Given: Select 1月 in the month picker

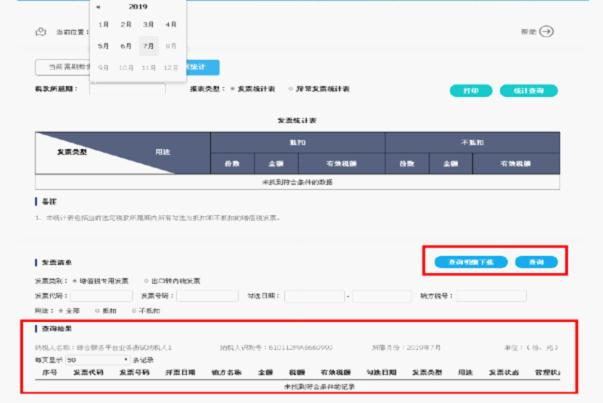Looking at the screenshot, I should click(x=103, y=24).
